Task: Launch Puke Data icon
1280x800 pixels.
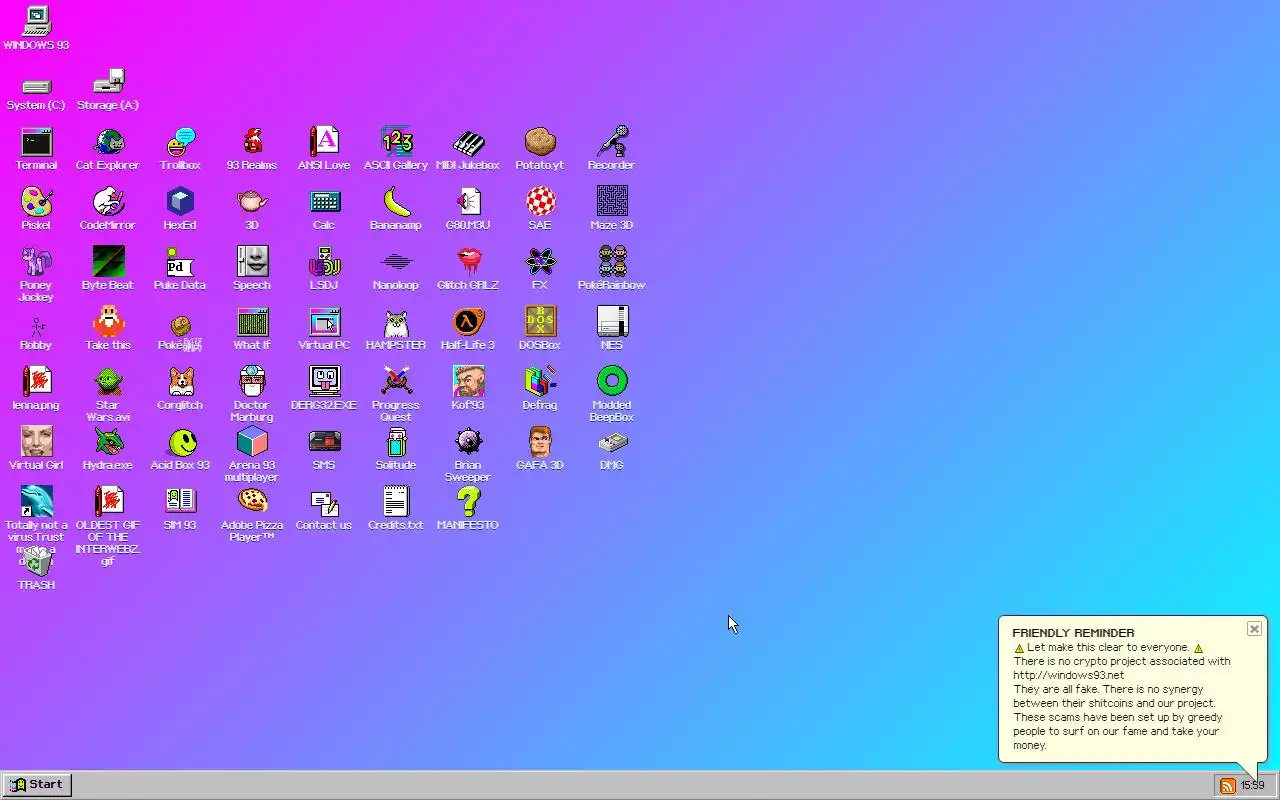Action: [180, 262]
